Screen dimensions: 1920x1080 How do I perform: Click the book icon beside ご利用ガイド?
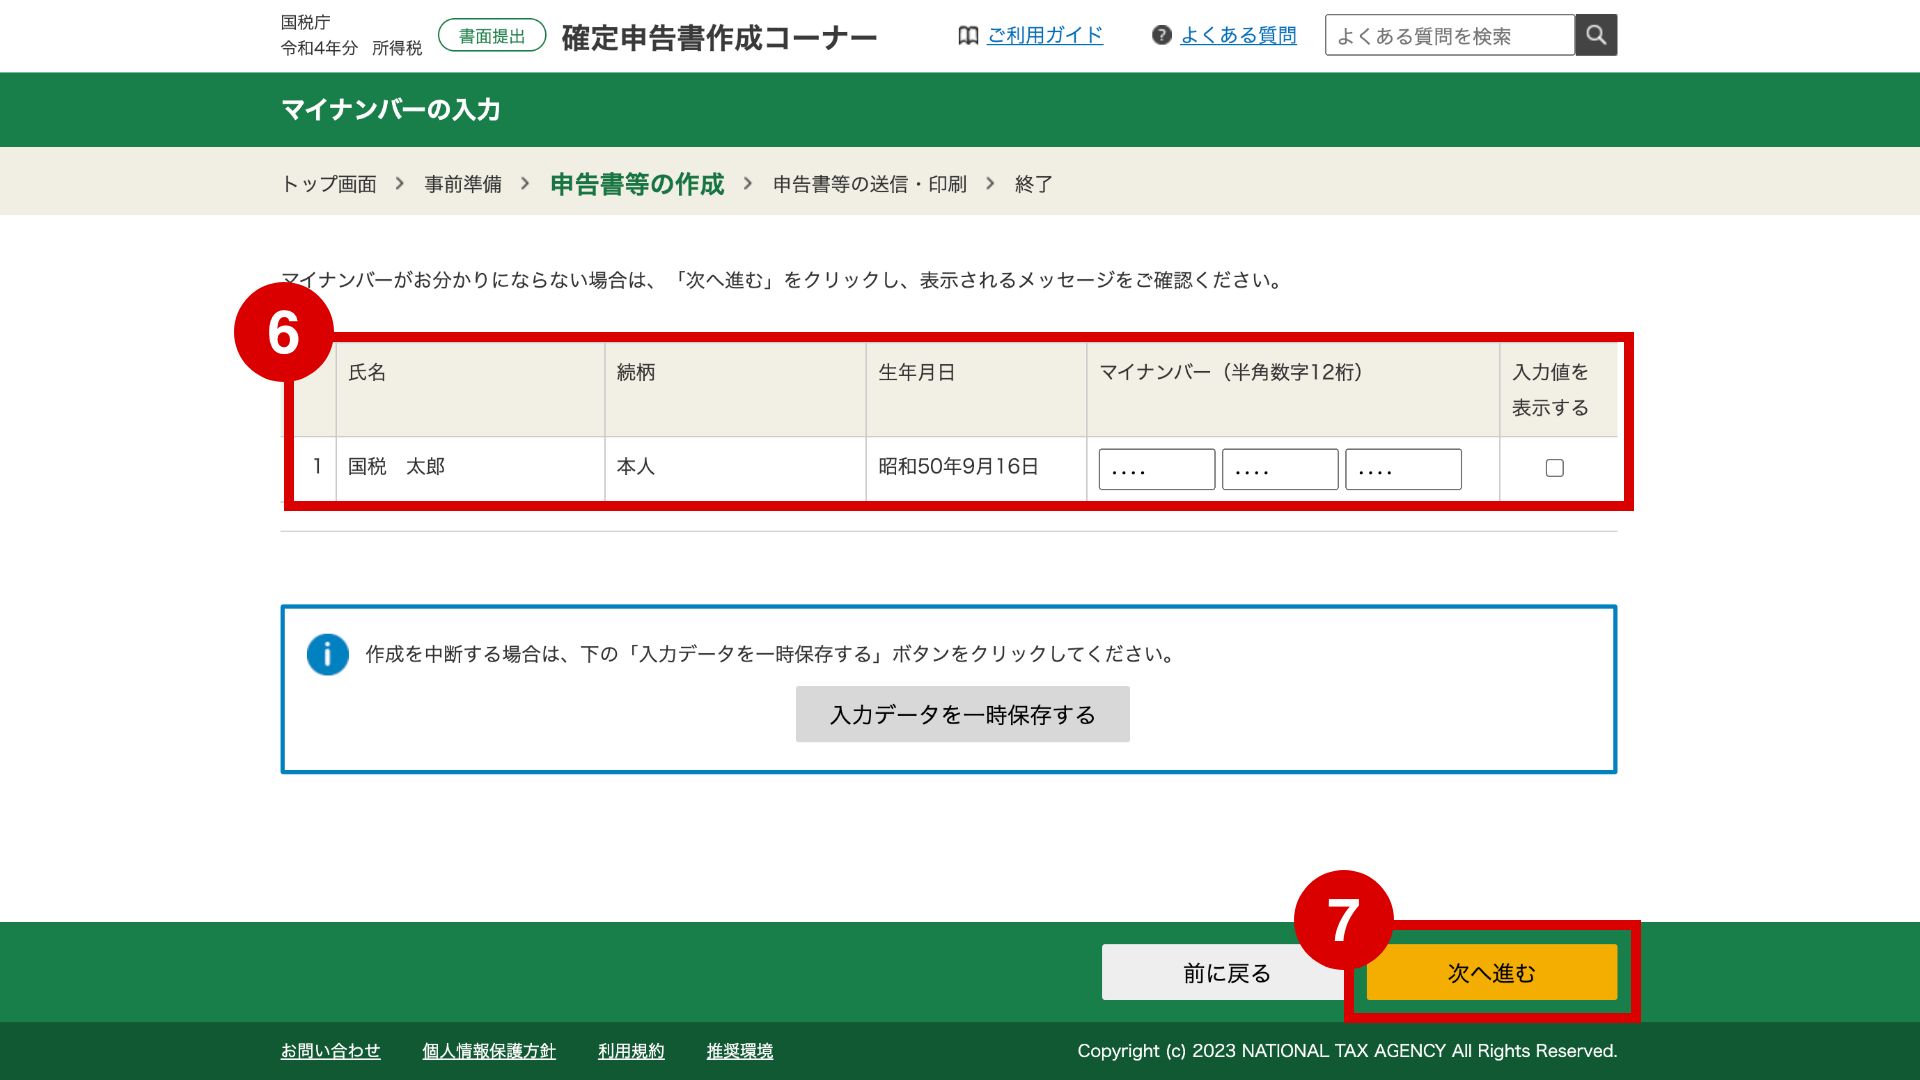click(x=967, y=36)
